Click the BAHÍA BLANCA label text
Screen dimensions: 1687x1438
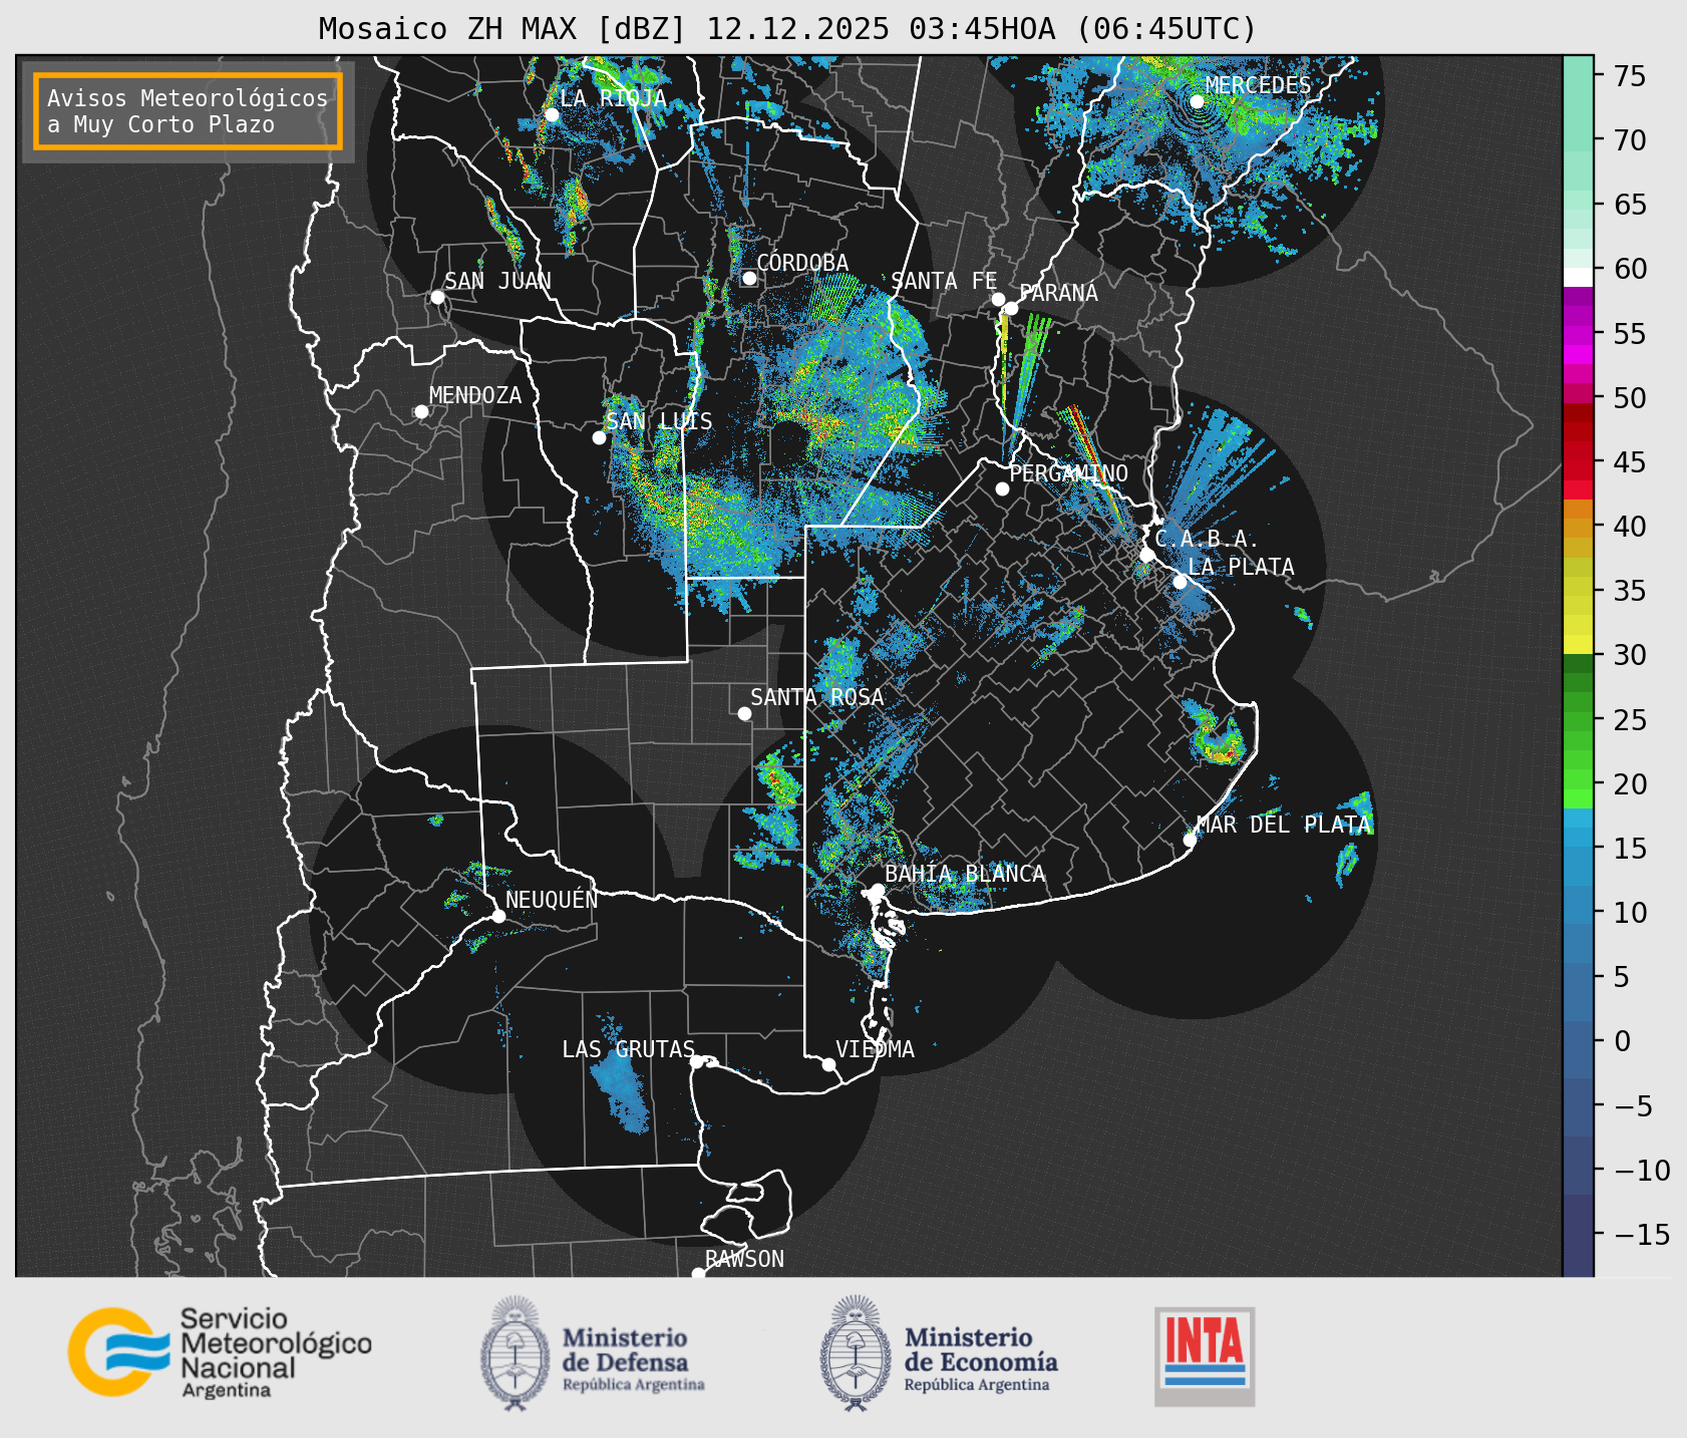(965, 874)
